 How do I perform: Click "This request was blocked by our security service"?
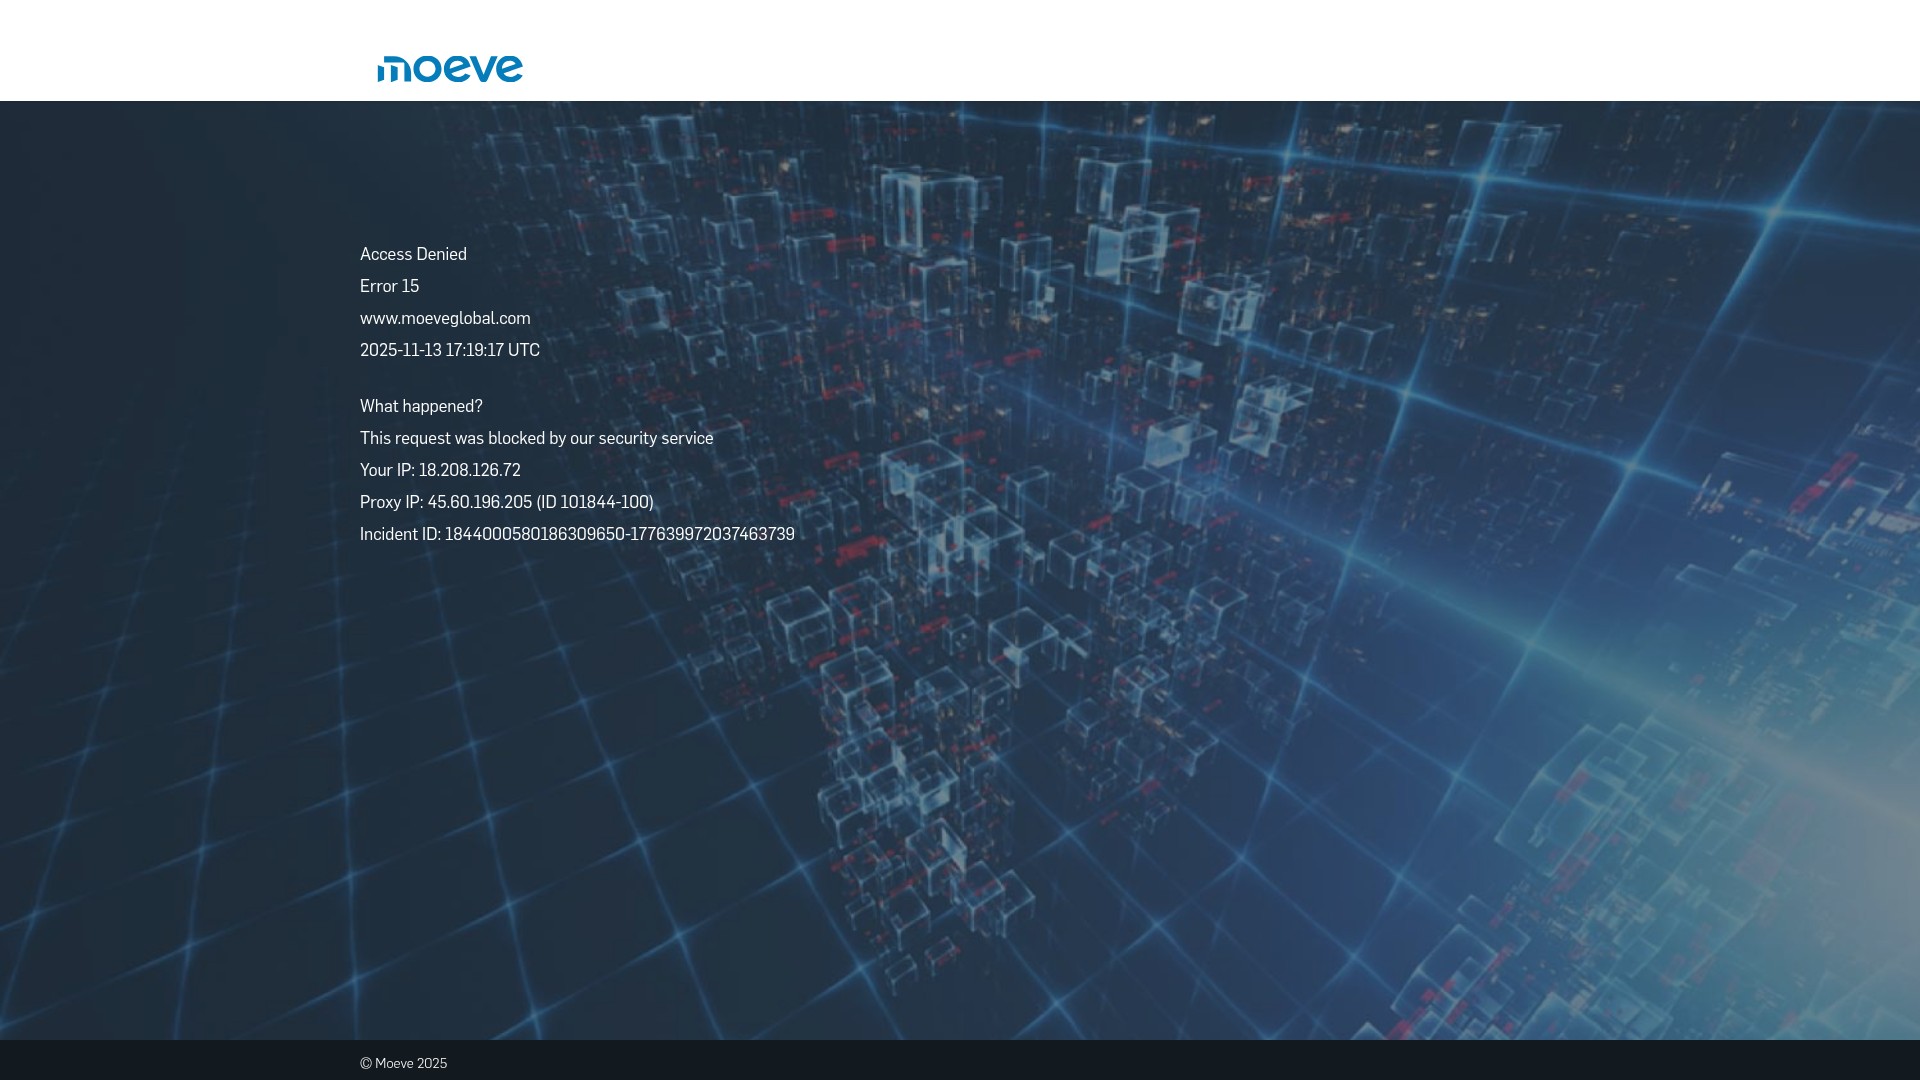(x=537, y=438)
